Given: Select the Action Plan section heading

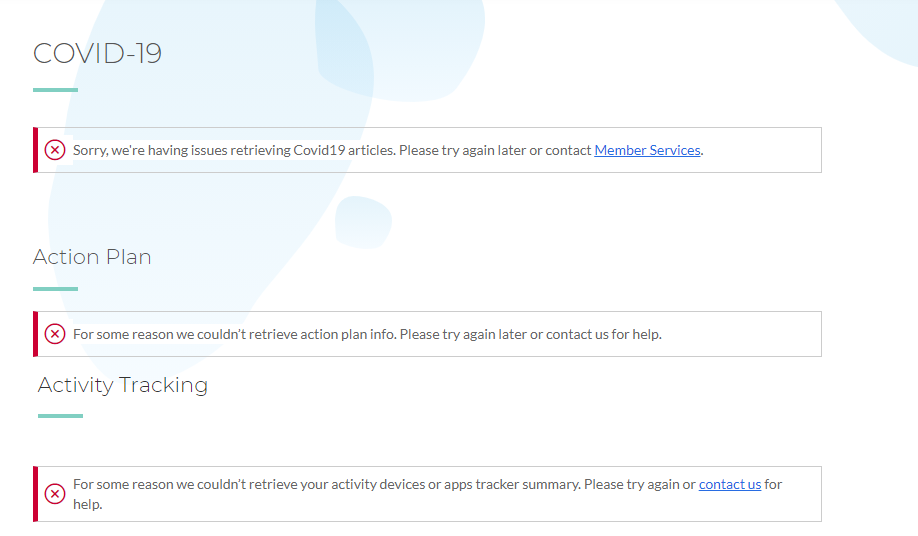Looking at the screenshot, I should point(92,257).
